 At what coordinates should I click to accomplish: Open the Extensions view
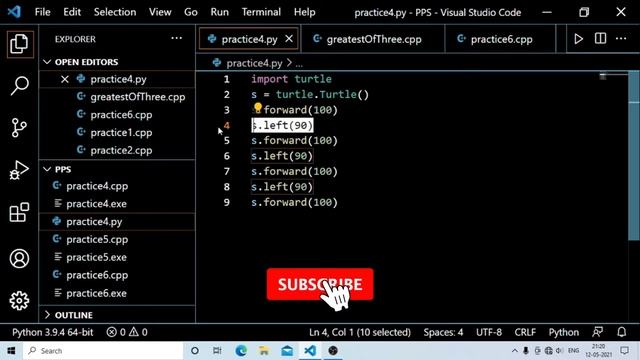[19, 213]
